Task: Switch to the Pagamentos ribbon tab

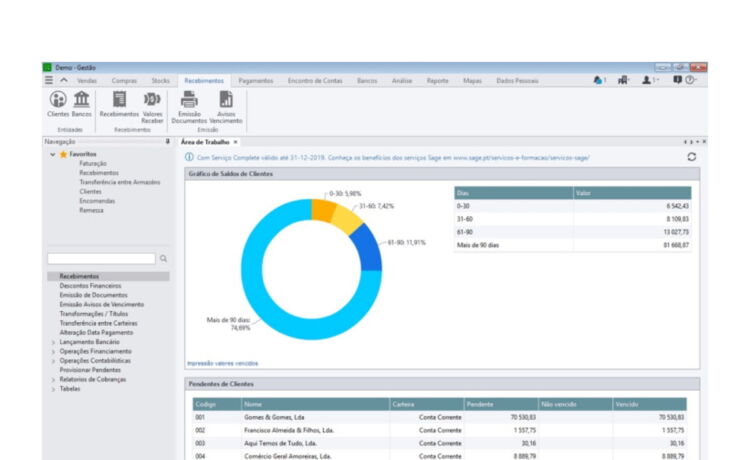Action: (257, 80)
